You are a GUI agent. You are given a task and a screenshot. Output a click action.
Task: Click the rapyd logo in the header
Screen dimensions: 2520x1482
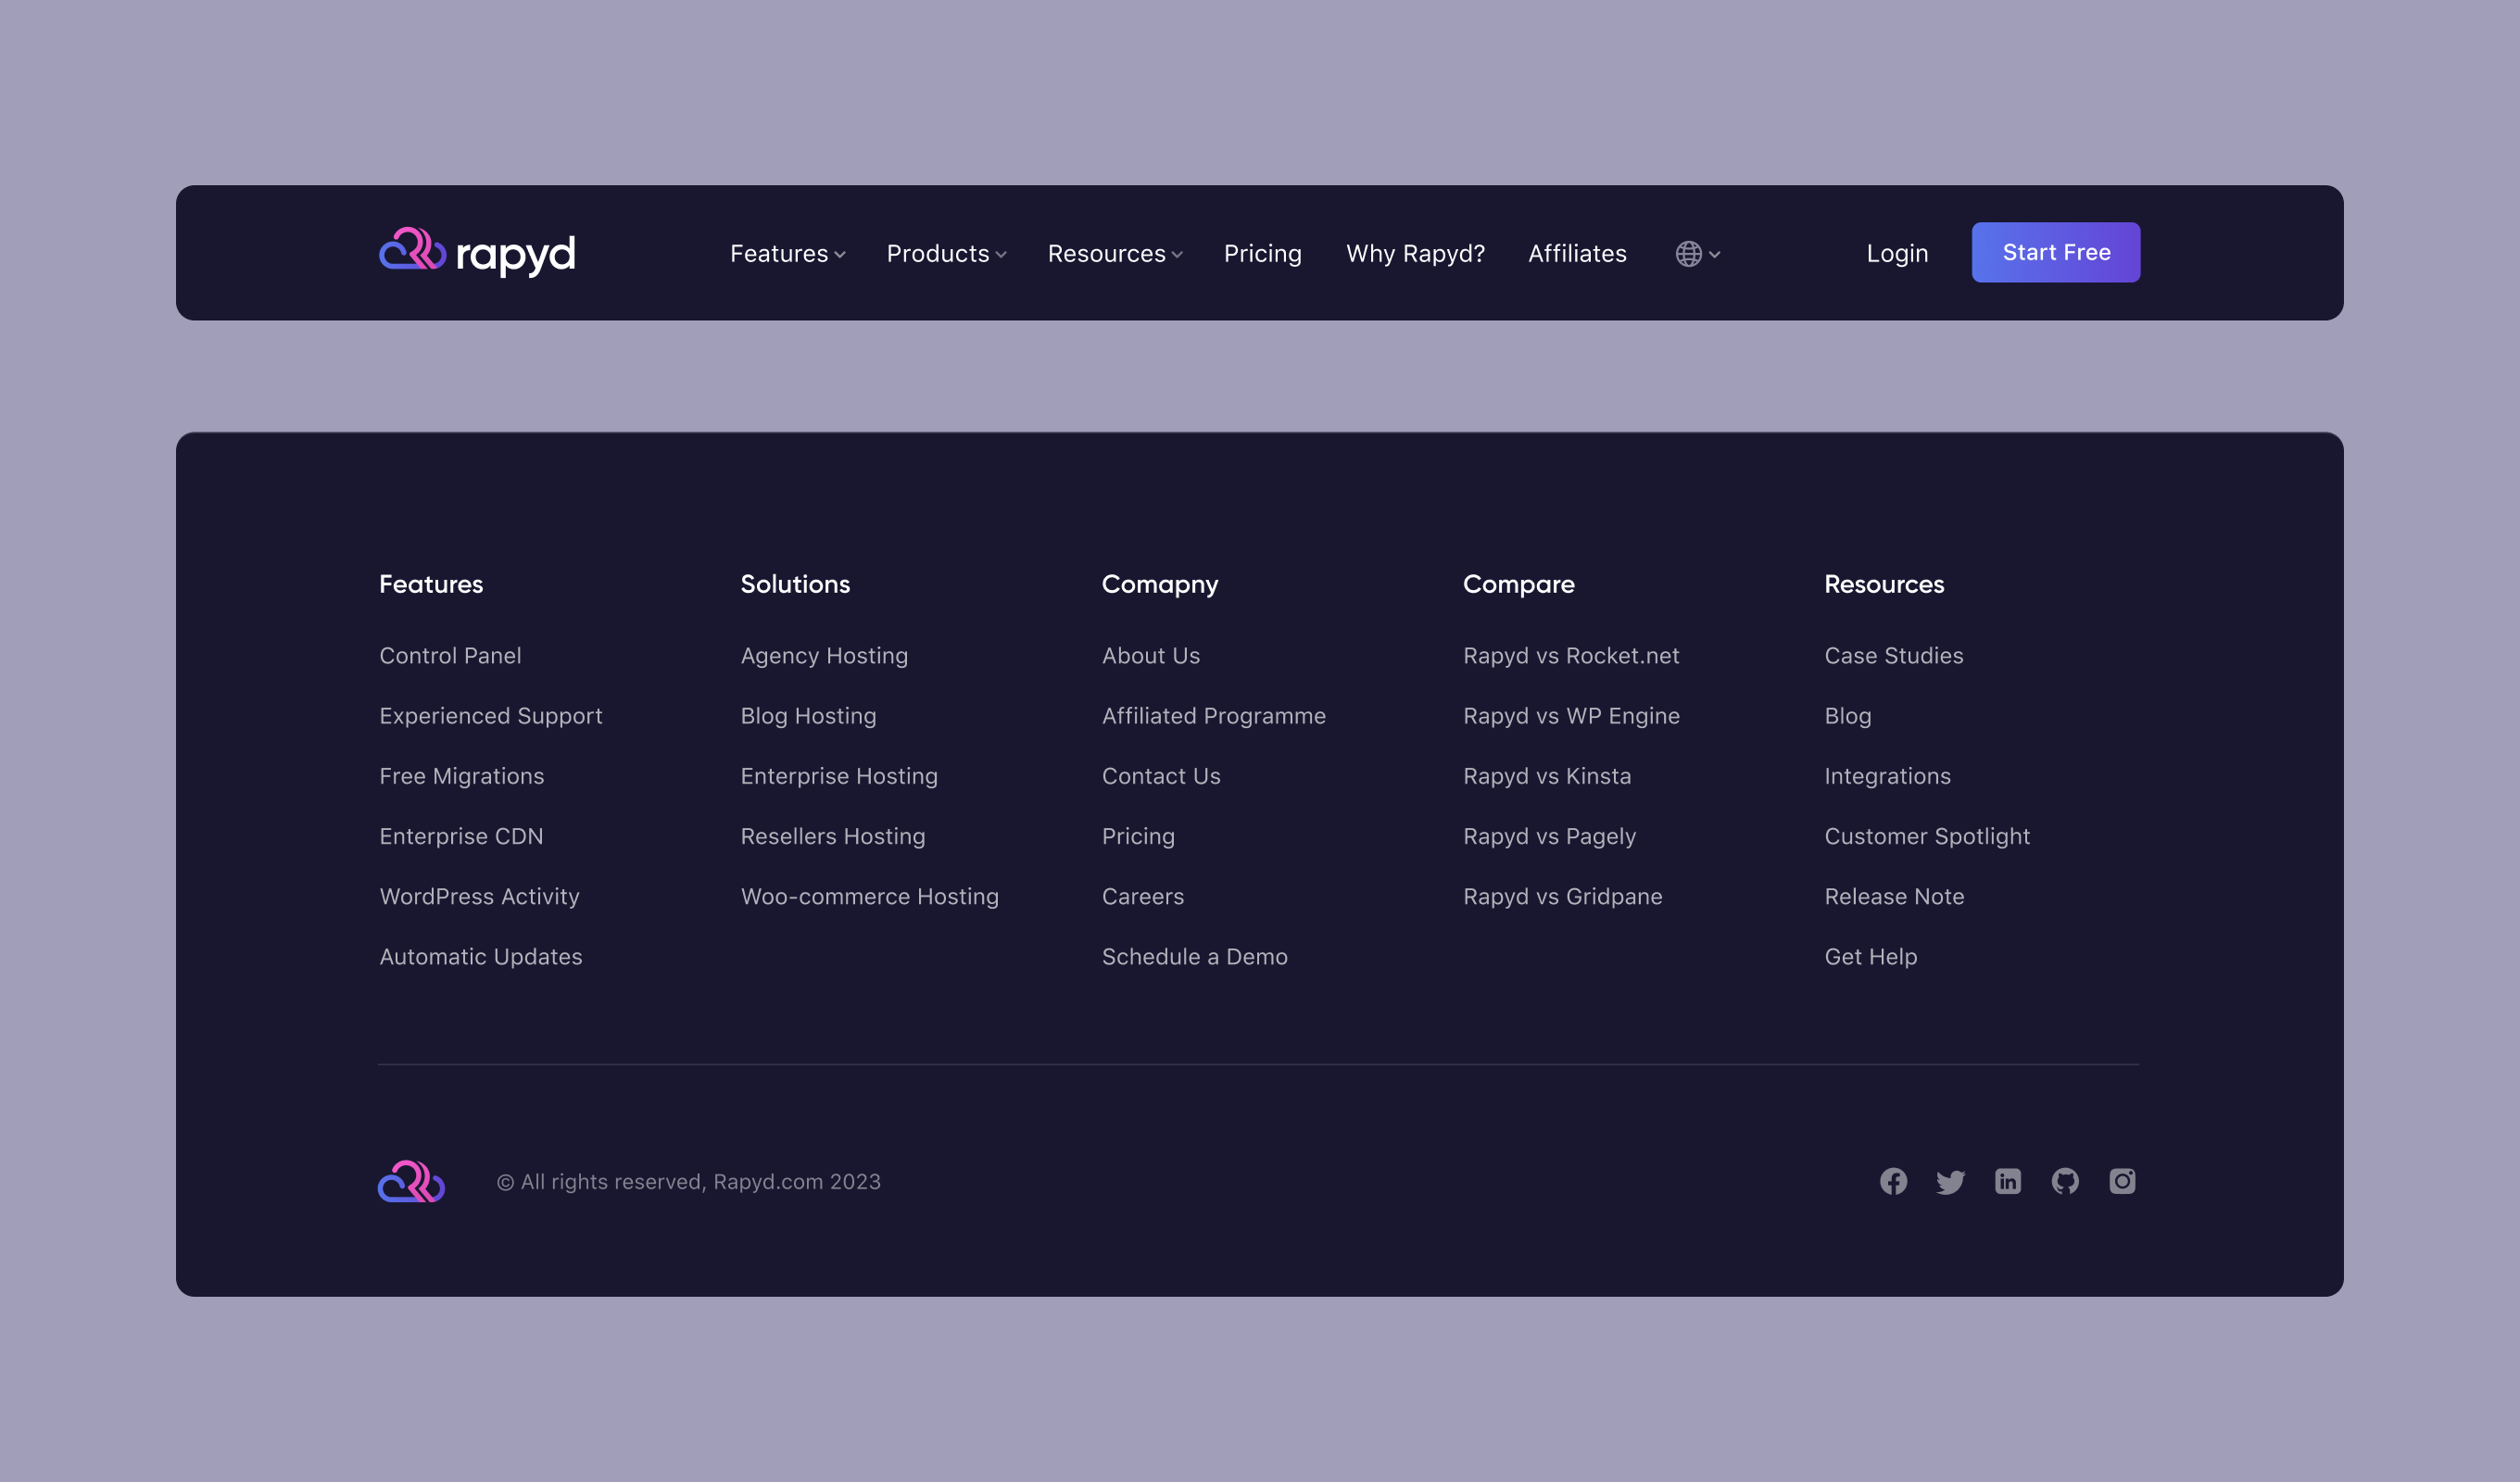pyautogui.click(x=477, y=253)
